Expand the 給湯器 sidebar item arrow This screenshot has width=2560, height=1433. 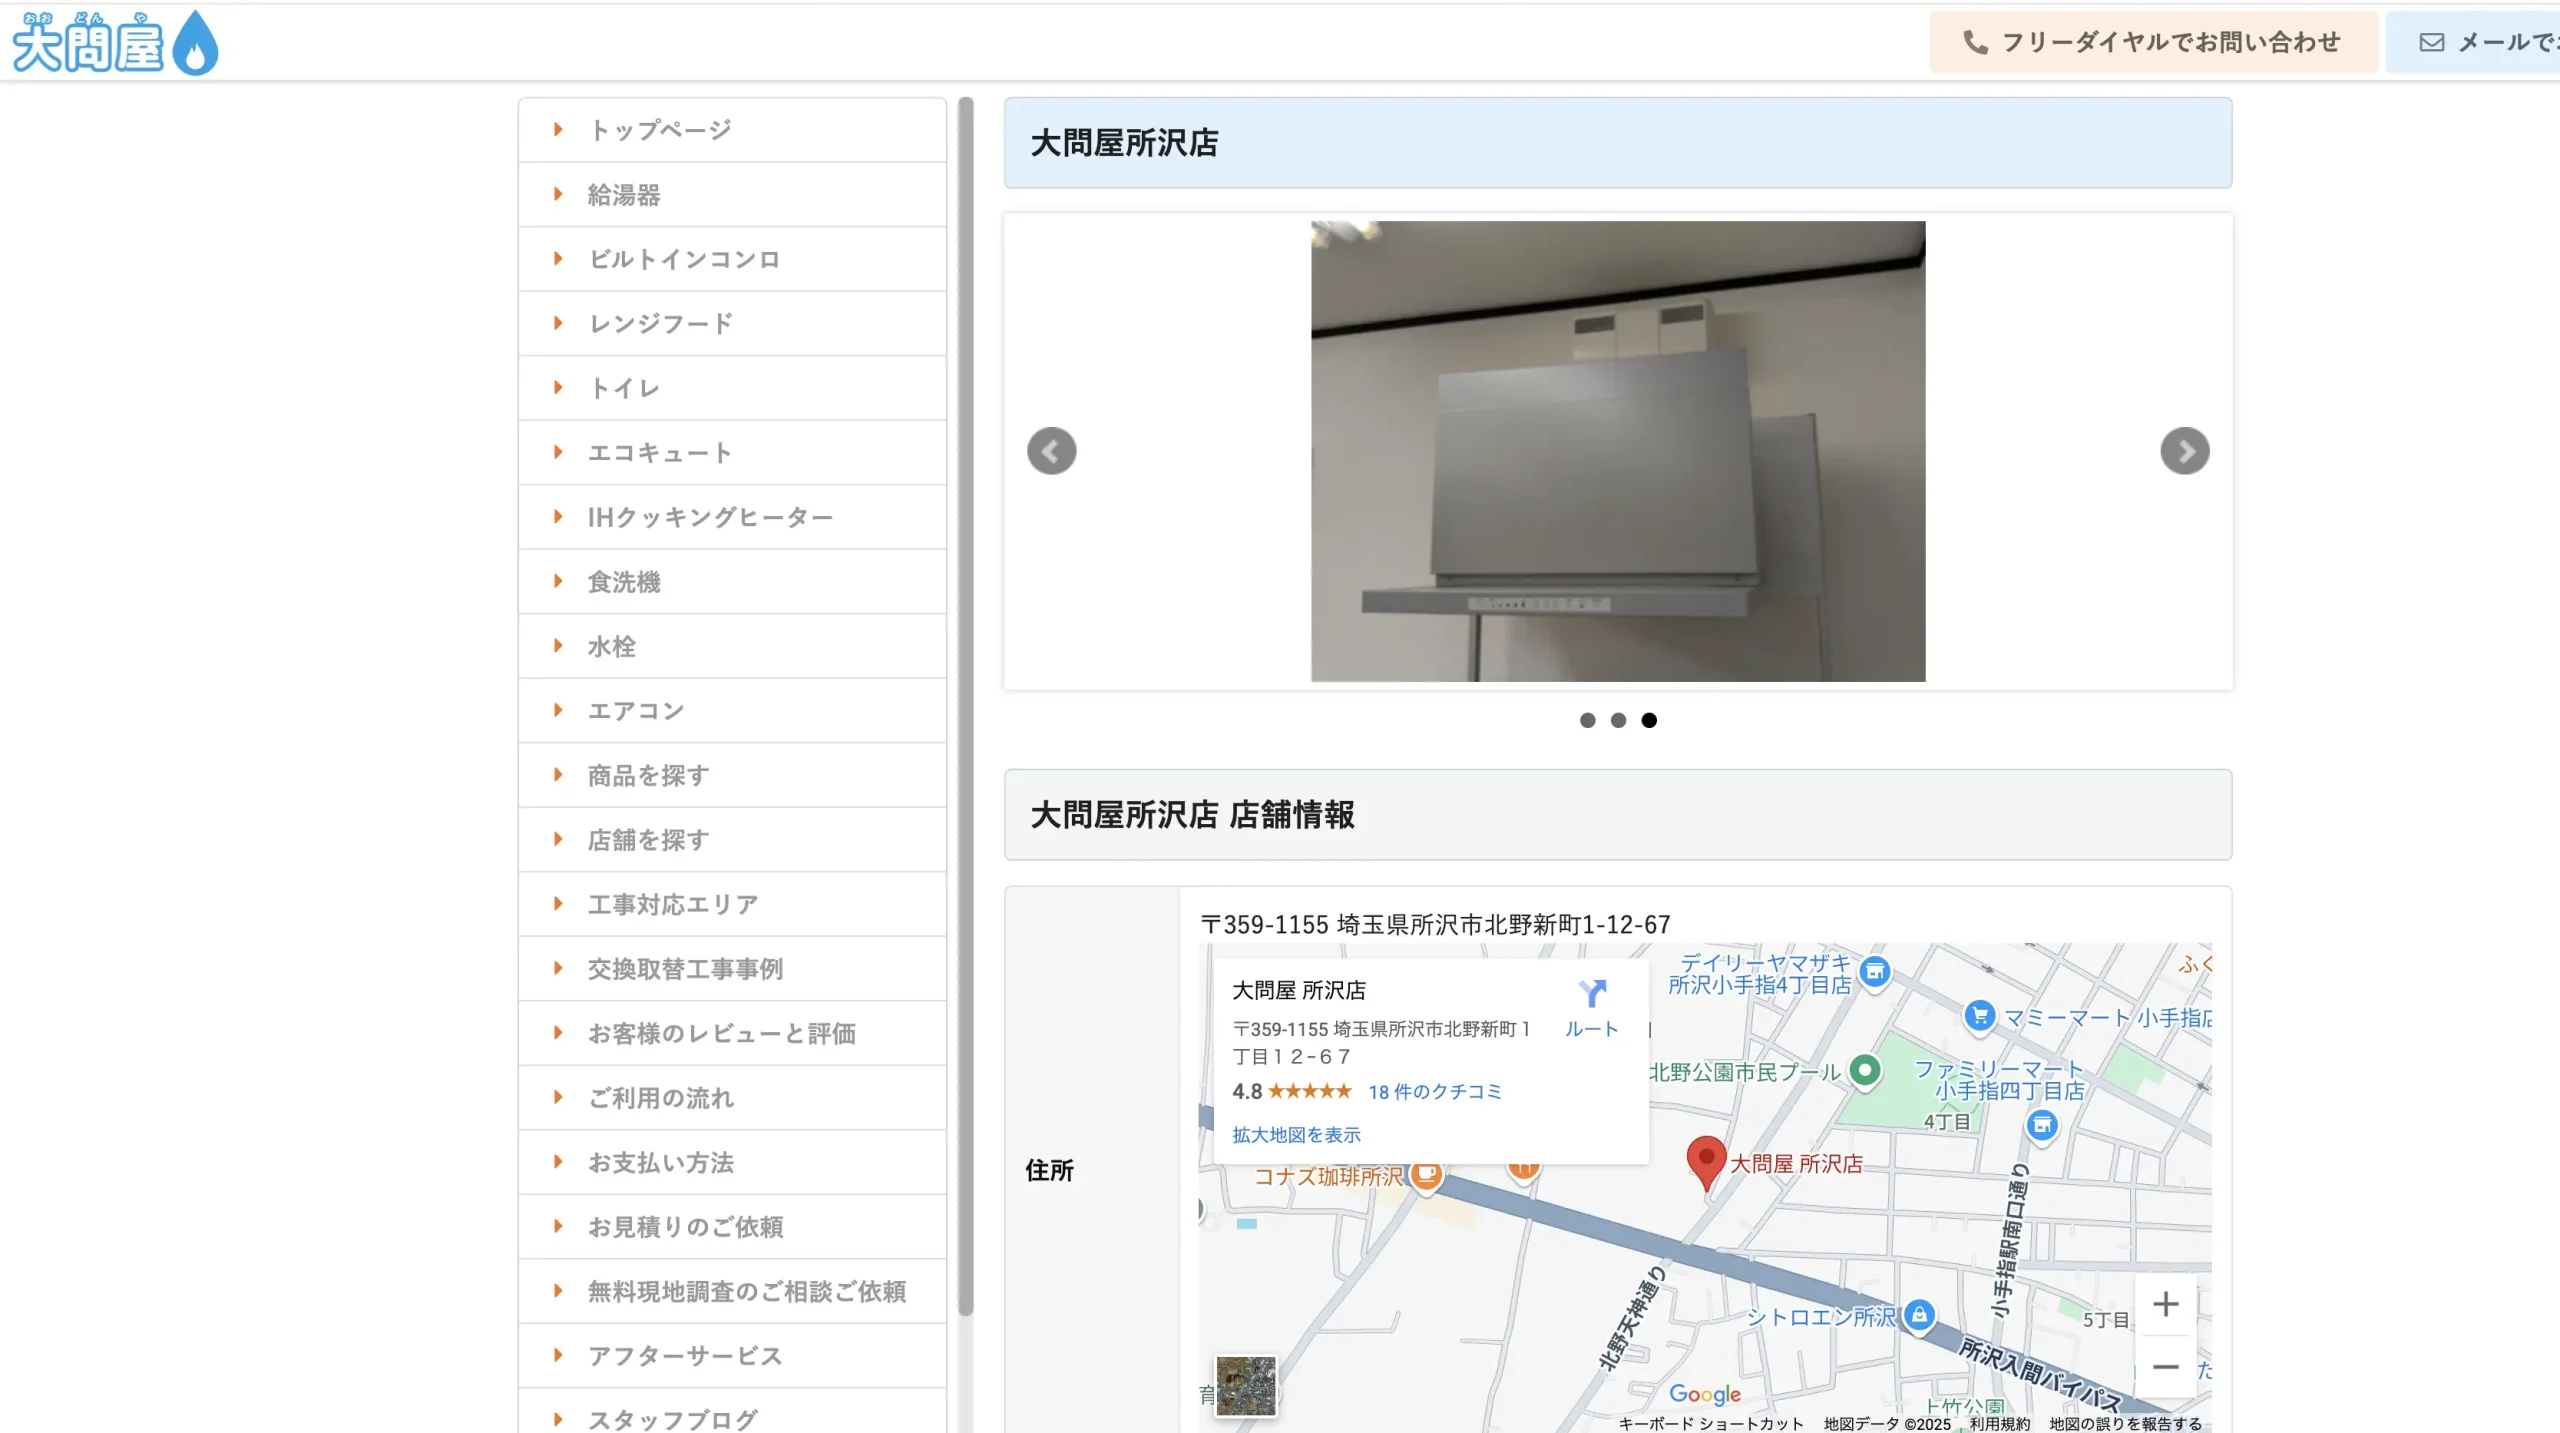coord(558,194)
